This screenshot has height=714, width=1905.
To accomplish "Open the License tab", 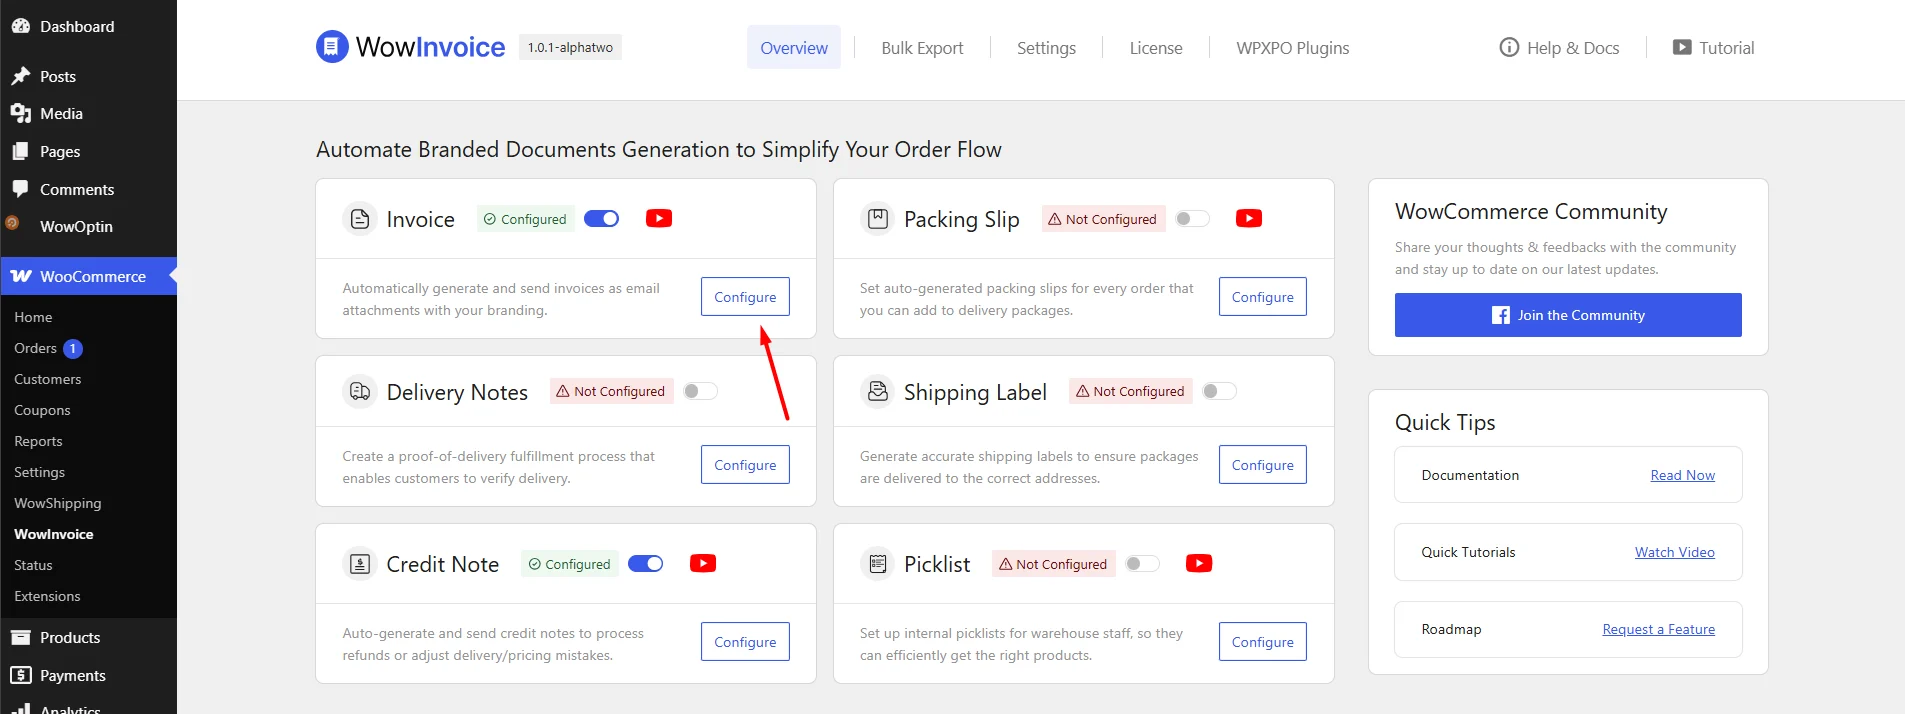I will [x=1156, y=48].
